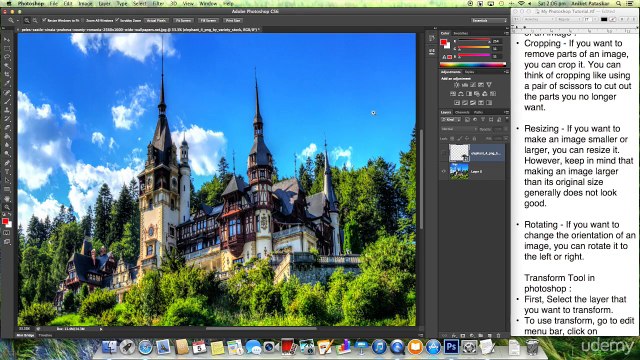640x360 pixels.
Task: Select the Clone Stamp tool
Action: coord(7,110)
